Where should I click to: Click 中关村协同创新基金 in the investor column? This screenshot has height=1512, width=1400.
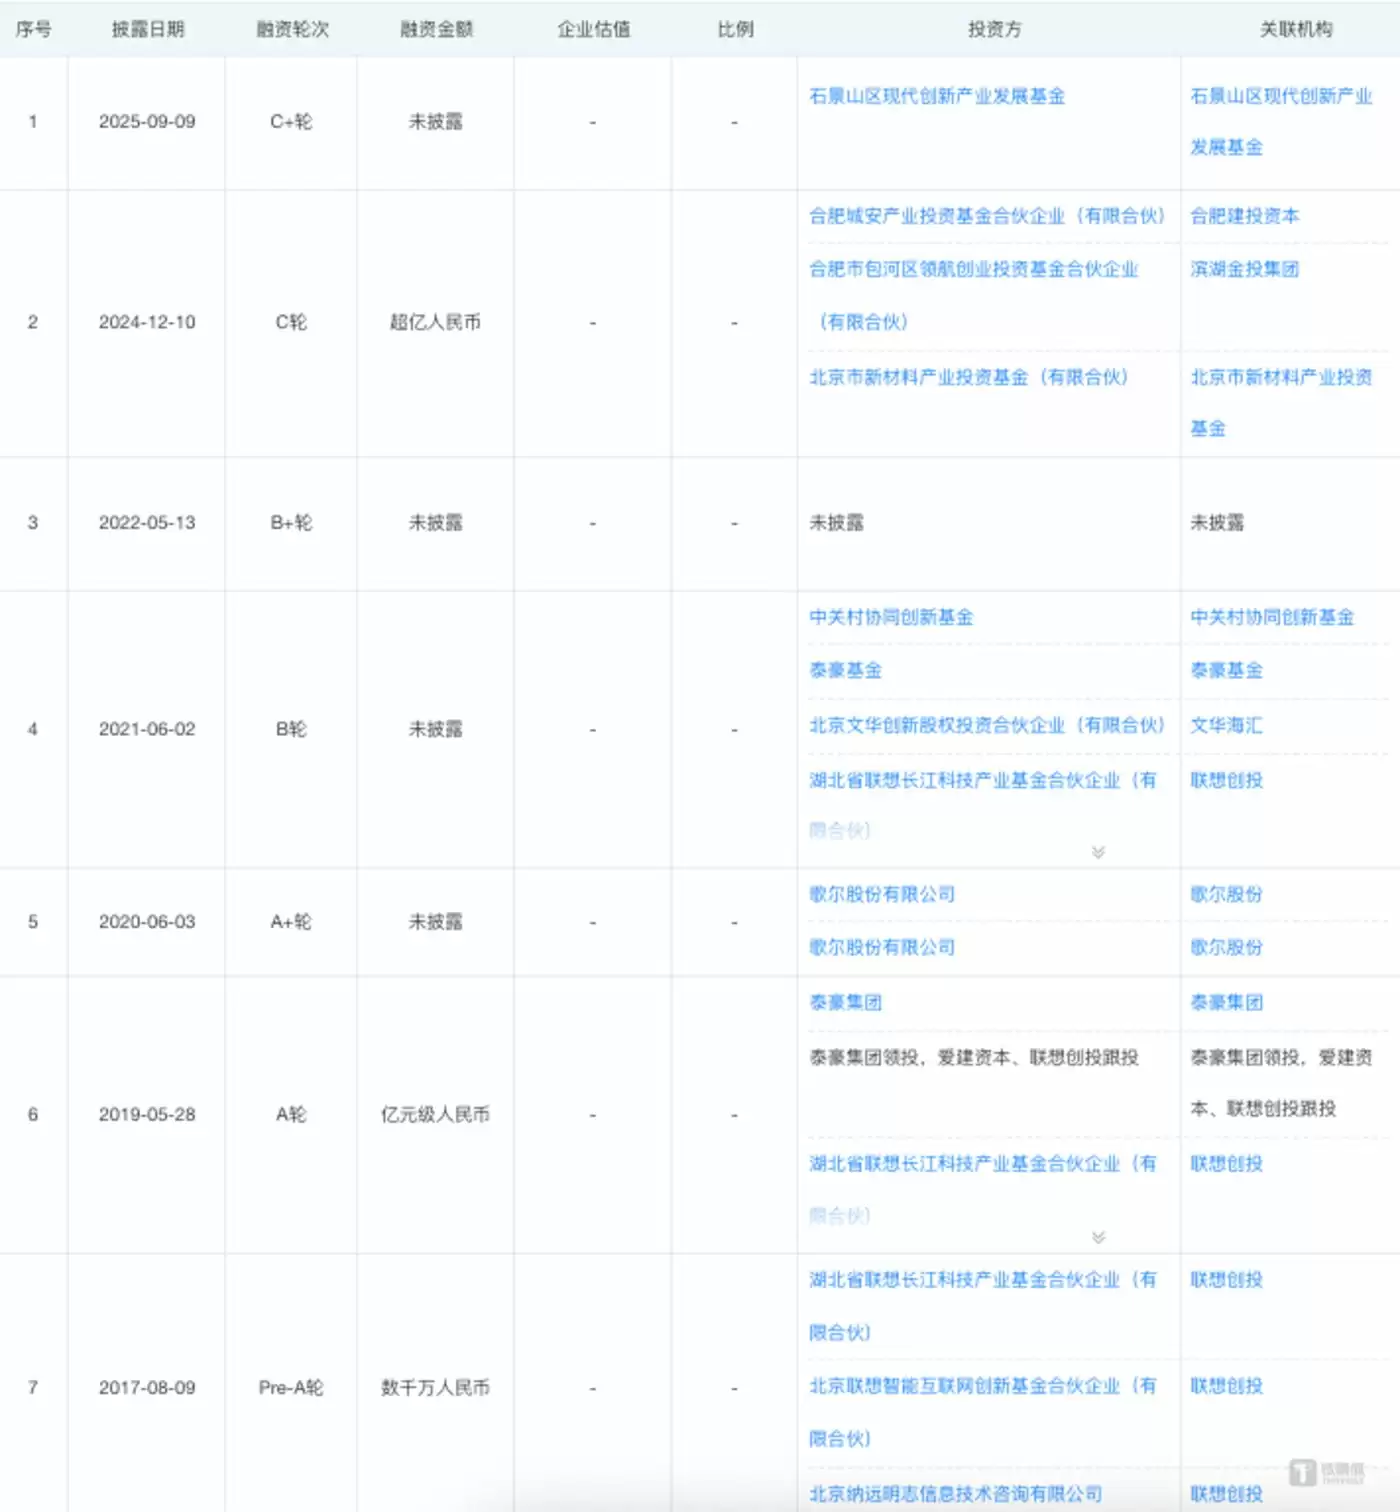[x=890, y=617]
